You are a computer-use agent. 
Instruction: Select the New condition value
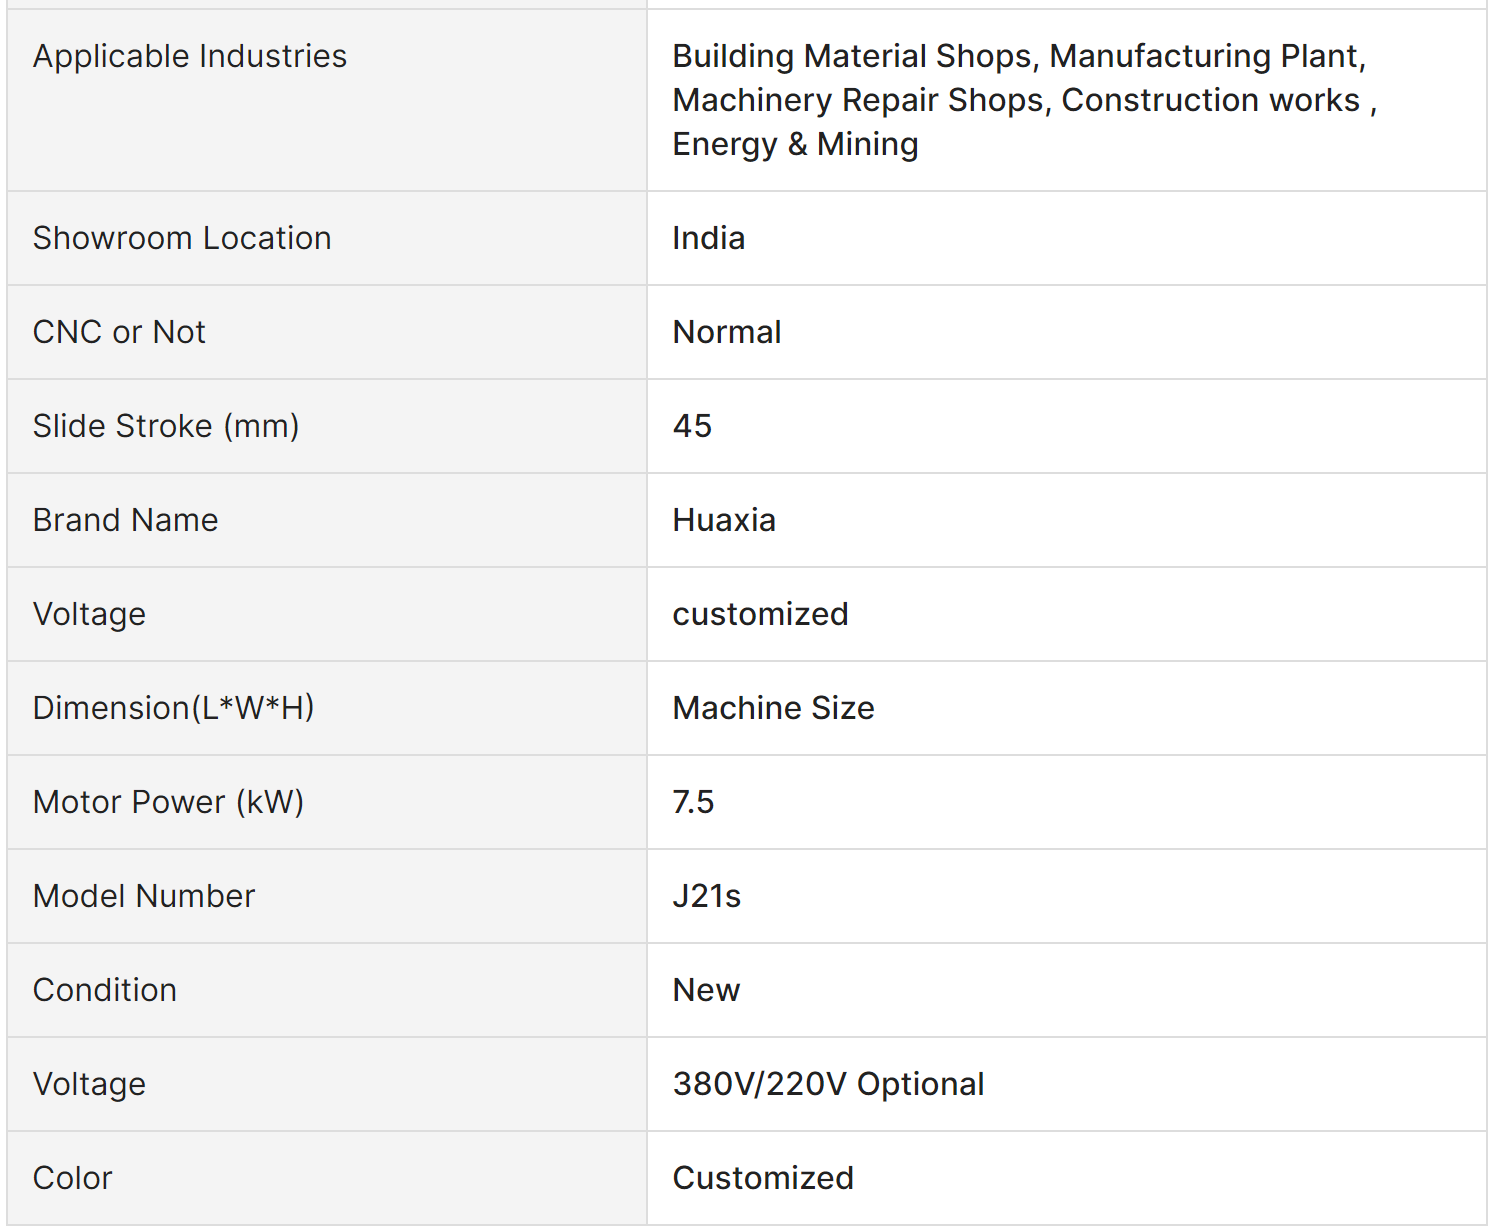(x=706, y=990)
